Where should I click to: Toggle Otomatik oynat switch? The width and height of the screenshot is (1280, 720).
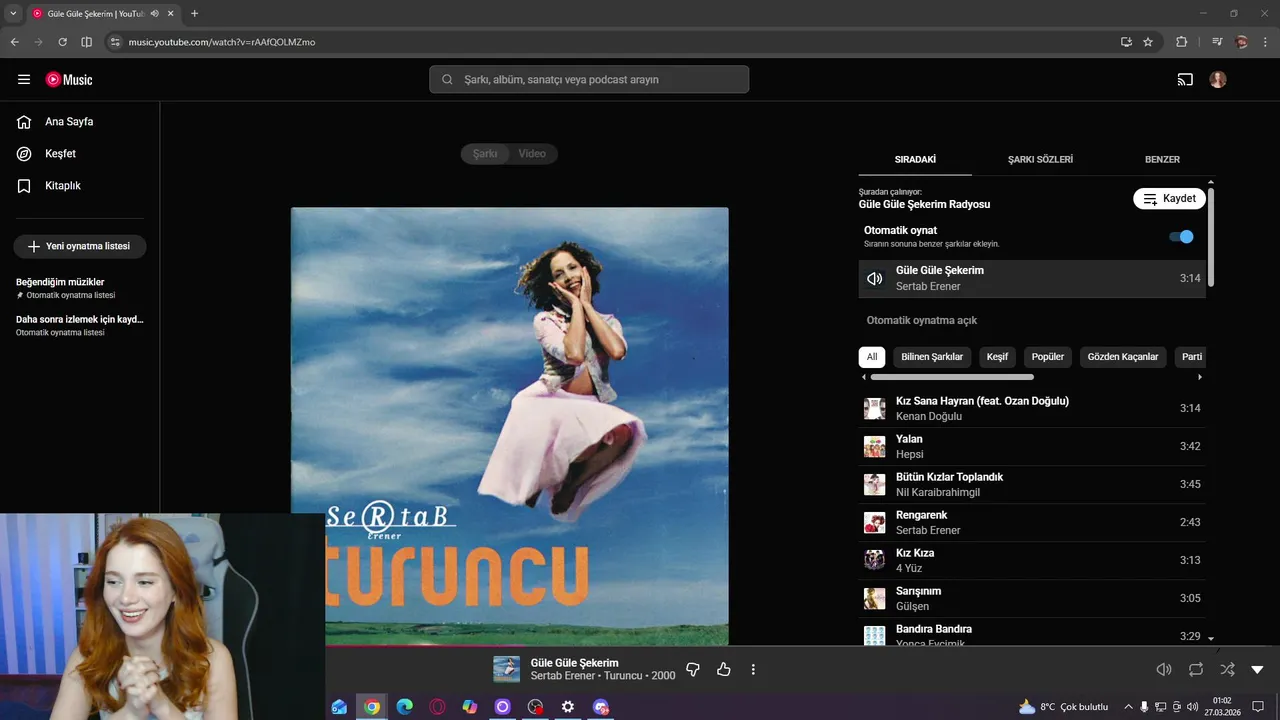(x=1181, y=237)
